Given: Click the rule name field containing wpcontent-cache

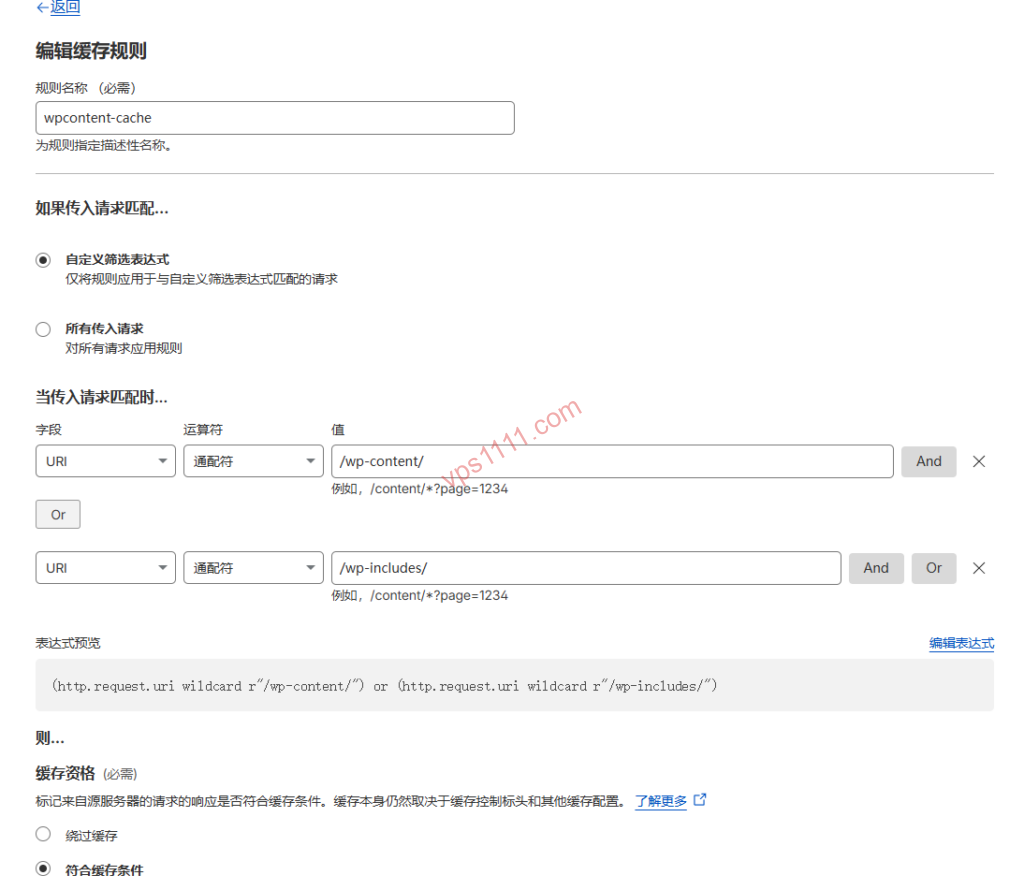Looking at the screenshot, I should point(275,118).
